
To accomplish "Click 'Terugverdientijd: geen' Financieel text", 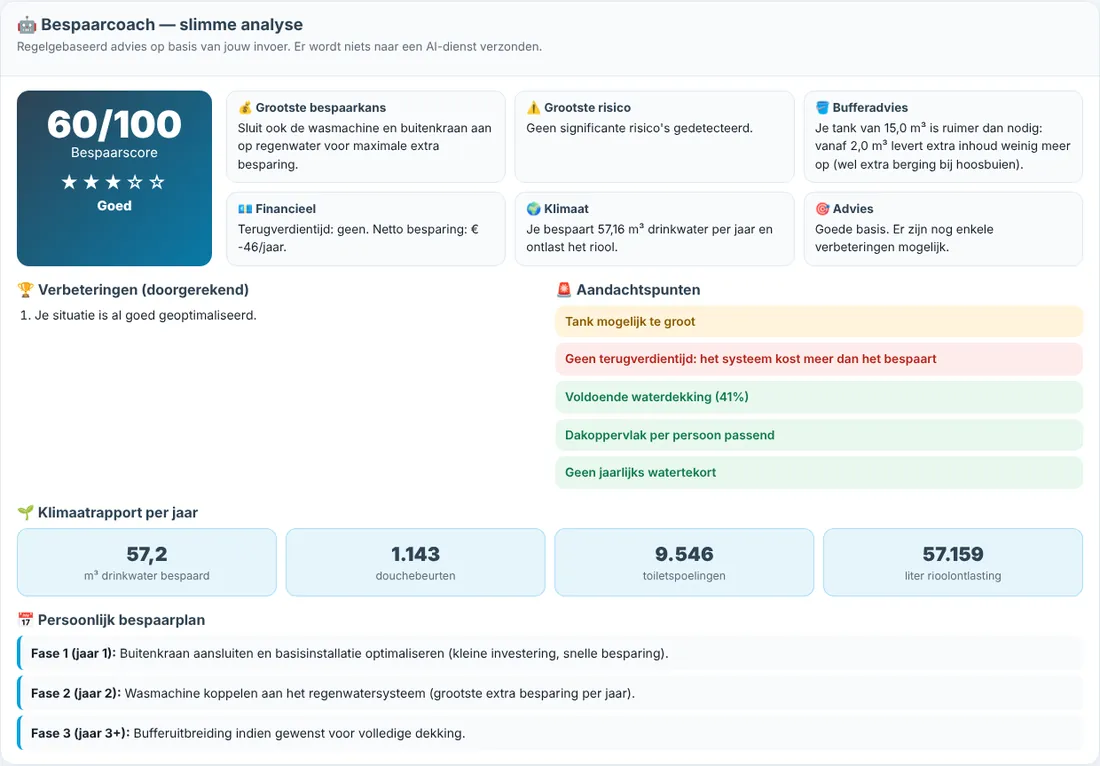I will point(358,238).
